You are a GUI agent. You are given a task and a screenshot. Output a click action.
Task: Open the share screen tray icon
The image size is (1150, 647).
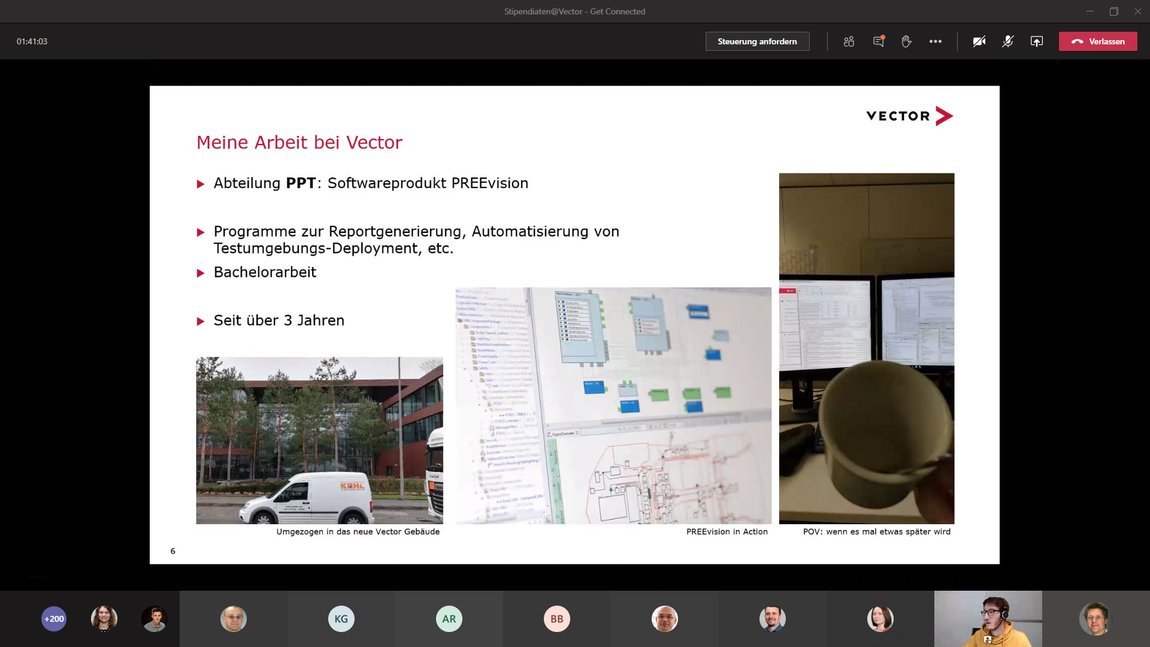1036,42
